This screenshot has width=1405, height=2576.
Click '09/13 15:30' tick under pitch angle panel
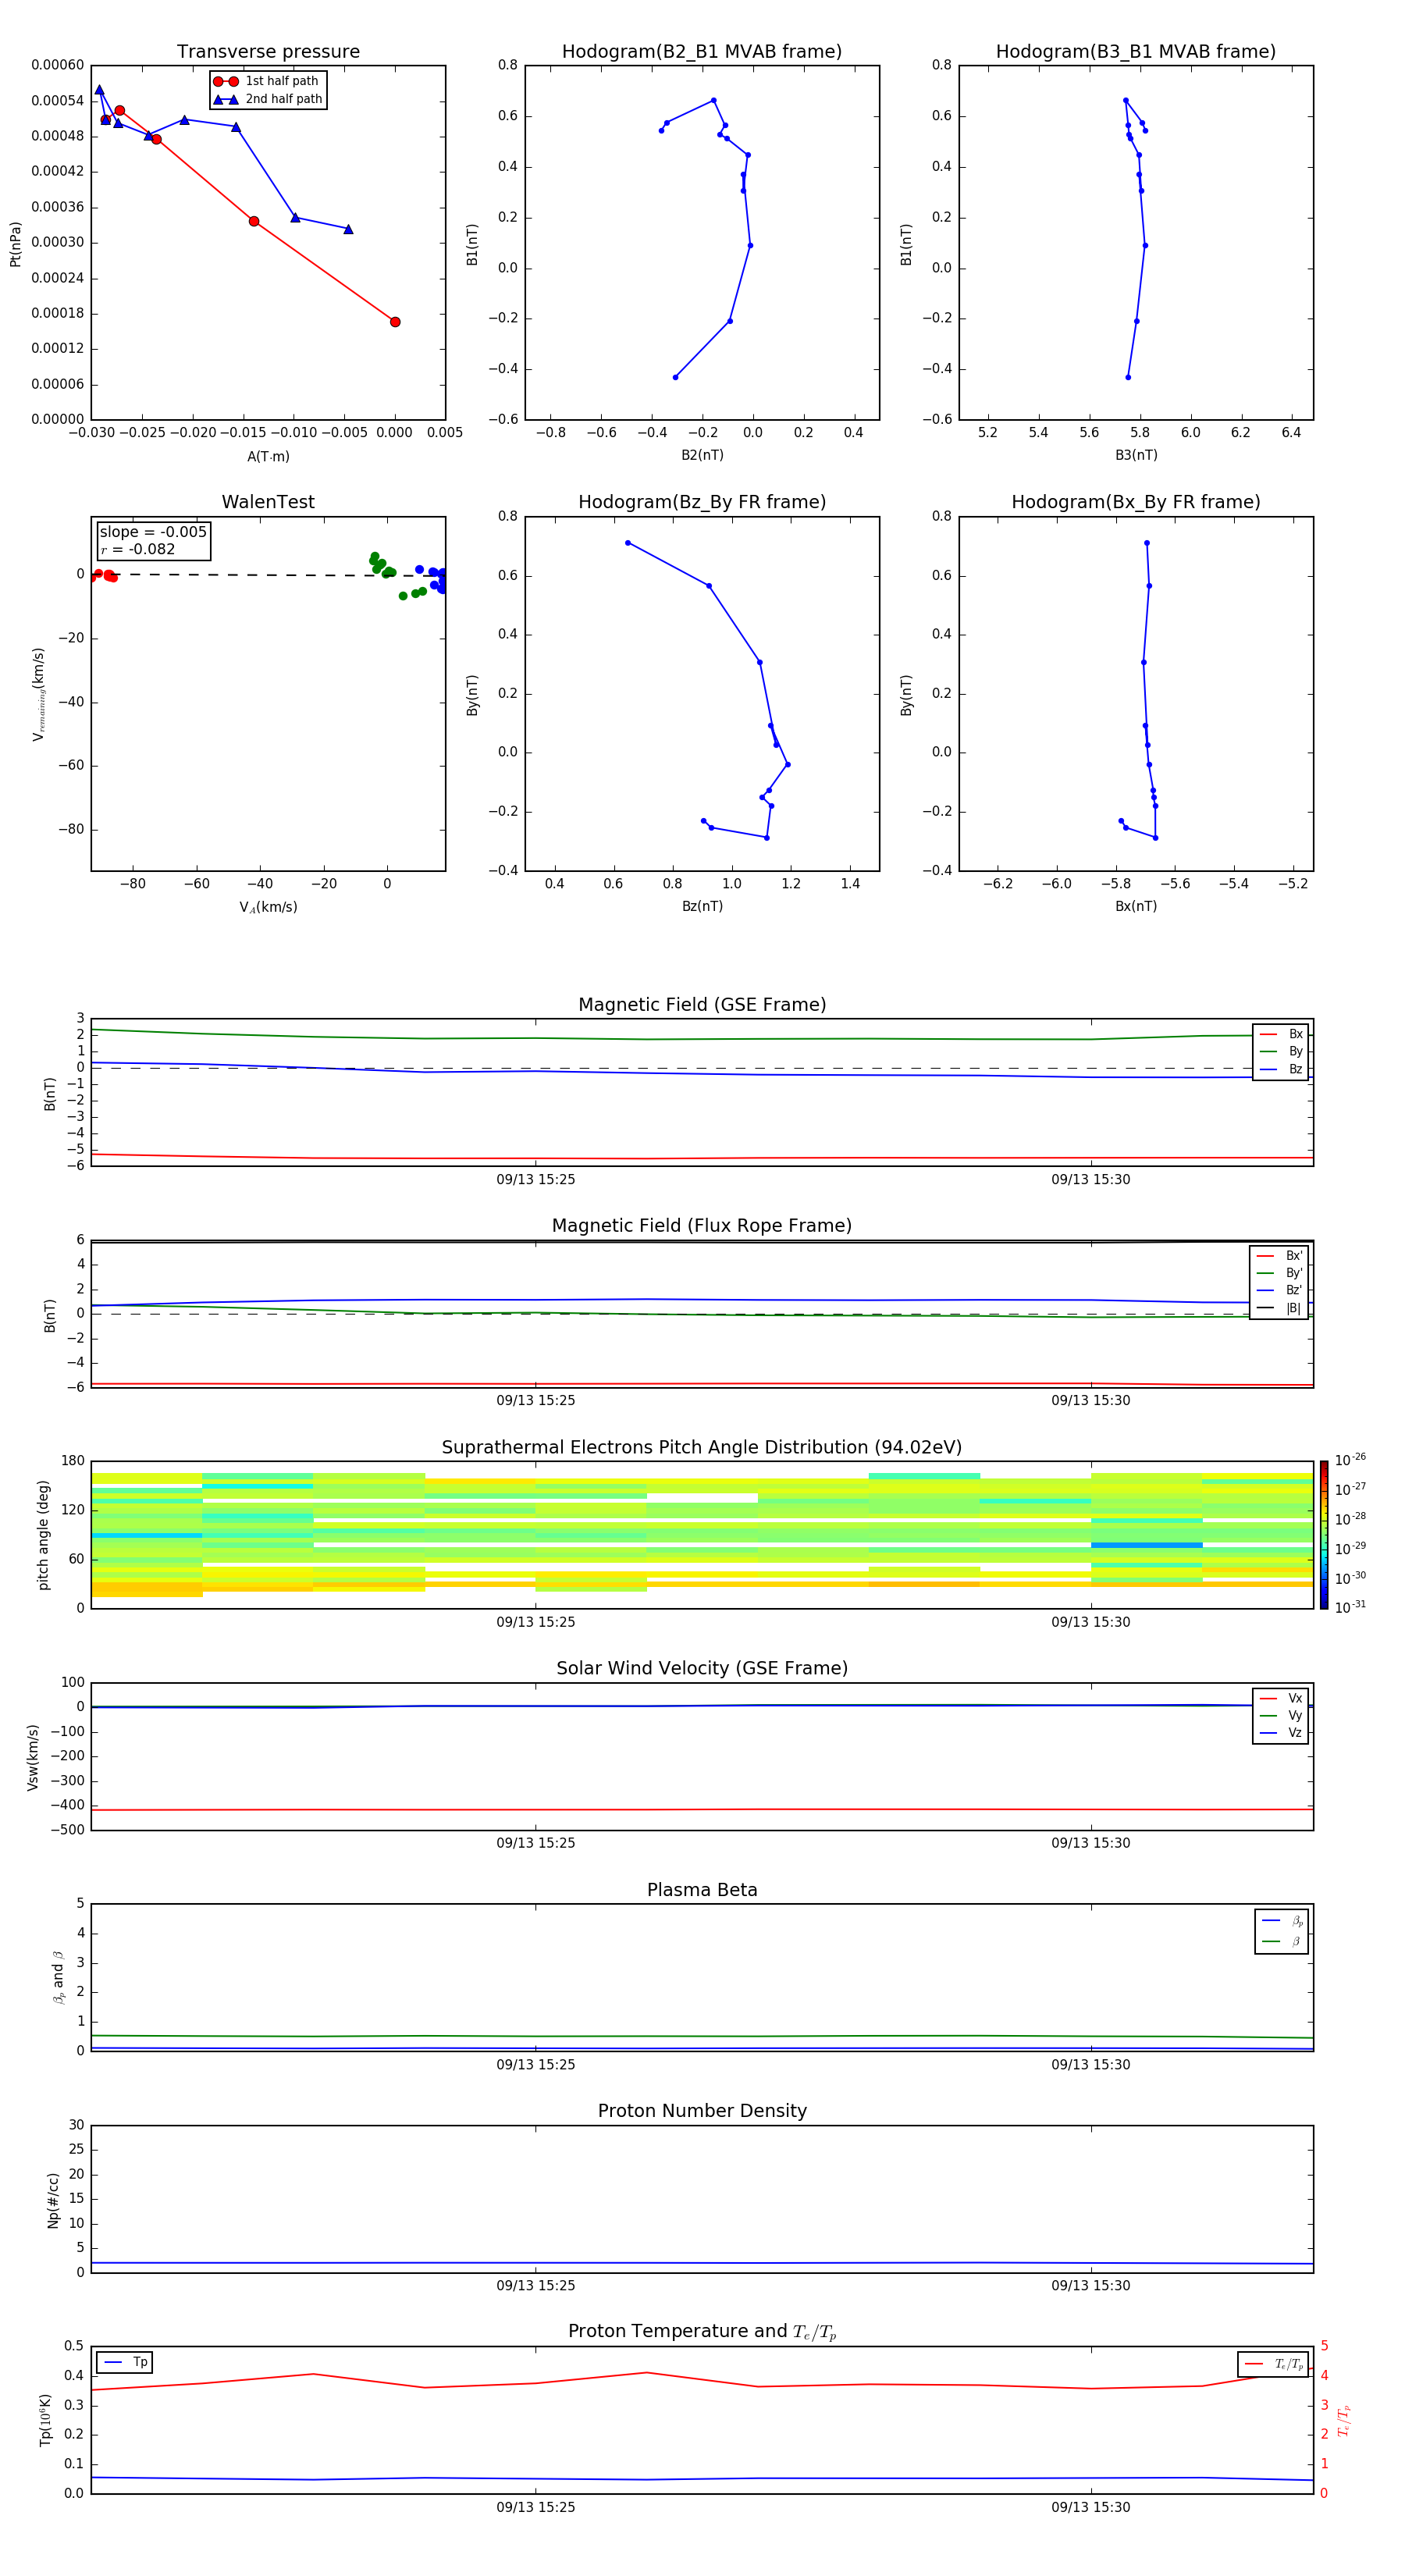(x=1091, y=1622)
